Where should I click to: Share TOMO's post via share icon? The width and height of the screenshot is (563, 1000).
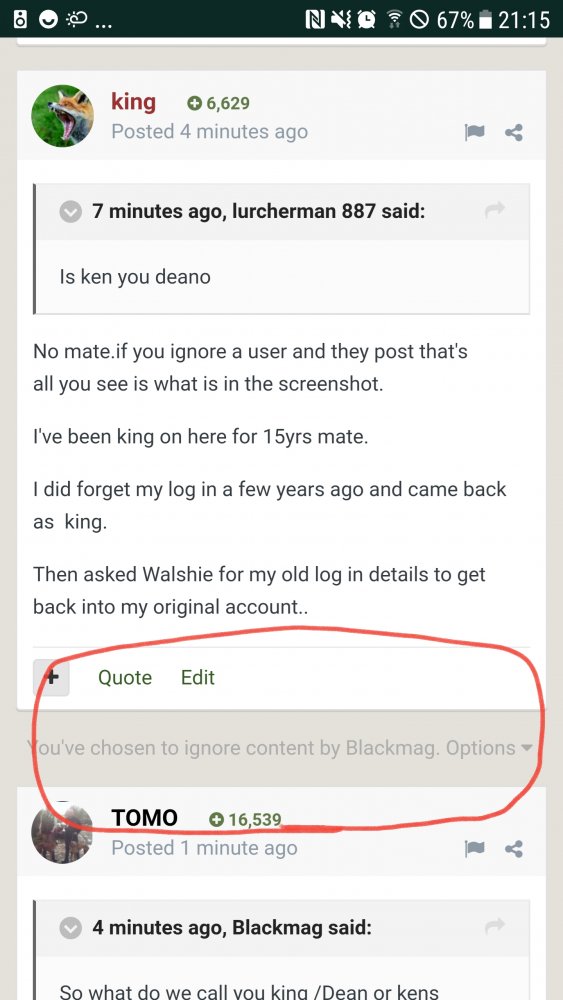[514, 849]
